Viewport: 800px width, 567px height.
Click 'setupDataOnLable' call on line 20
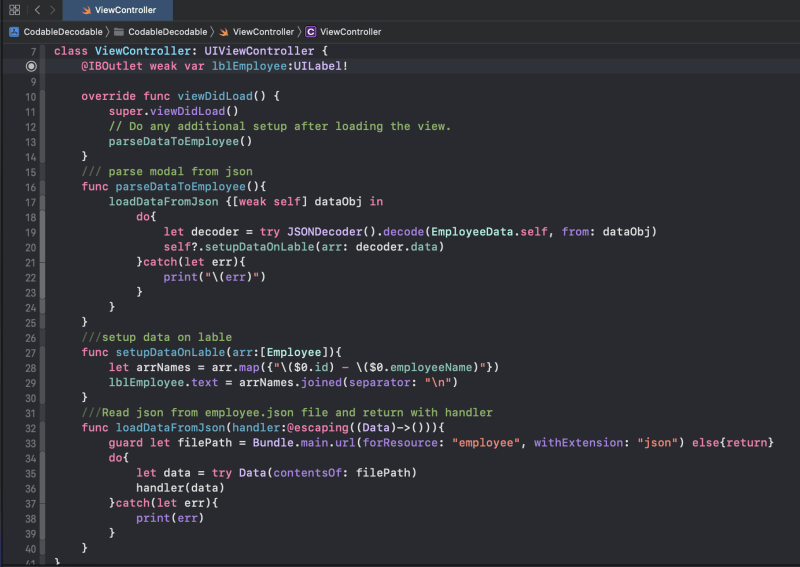point(260,246)
